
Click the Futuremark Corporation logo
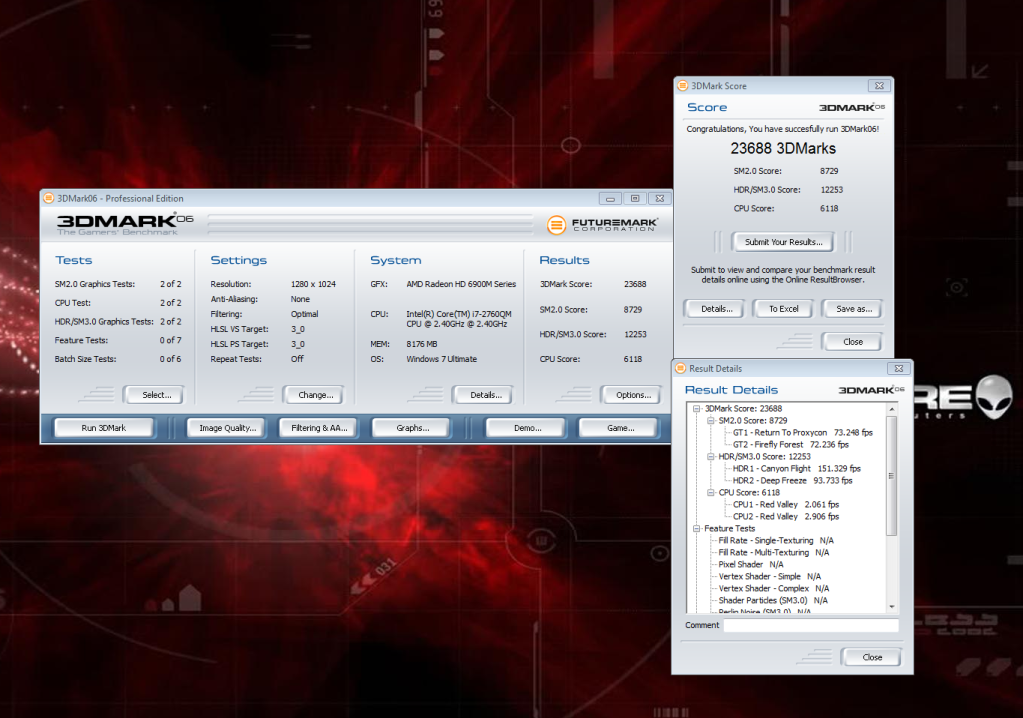pos(603,225)
